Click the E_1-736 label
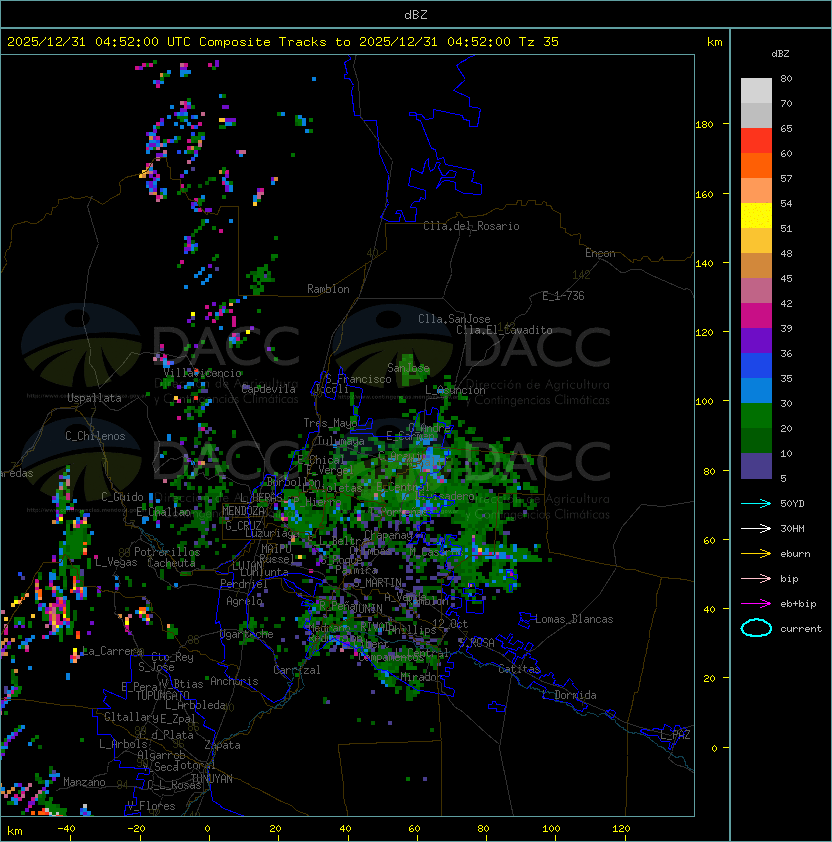 pyautogui.click(x=563, y=296)
